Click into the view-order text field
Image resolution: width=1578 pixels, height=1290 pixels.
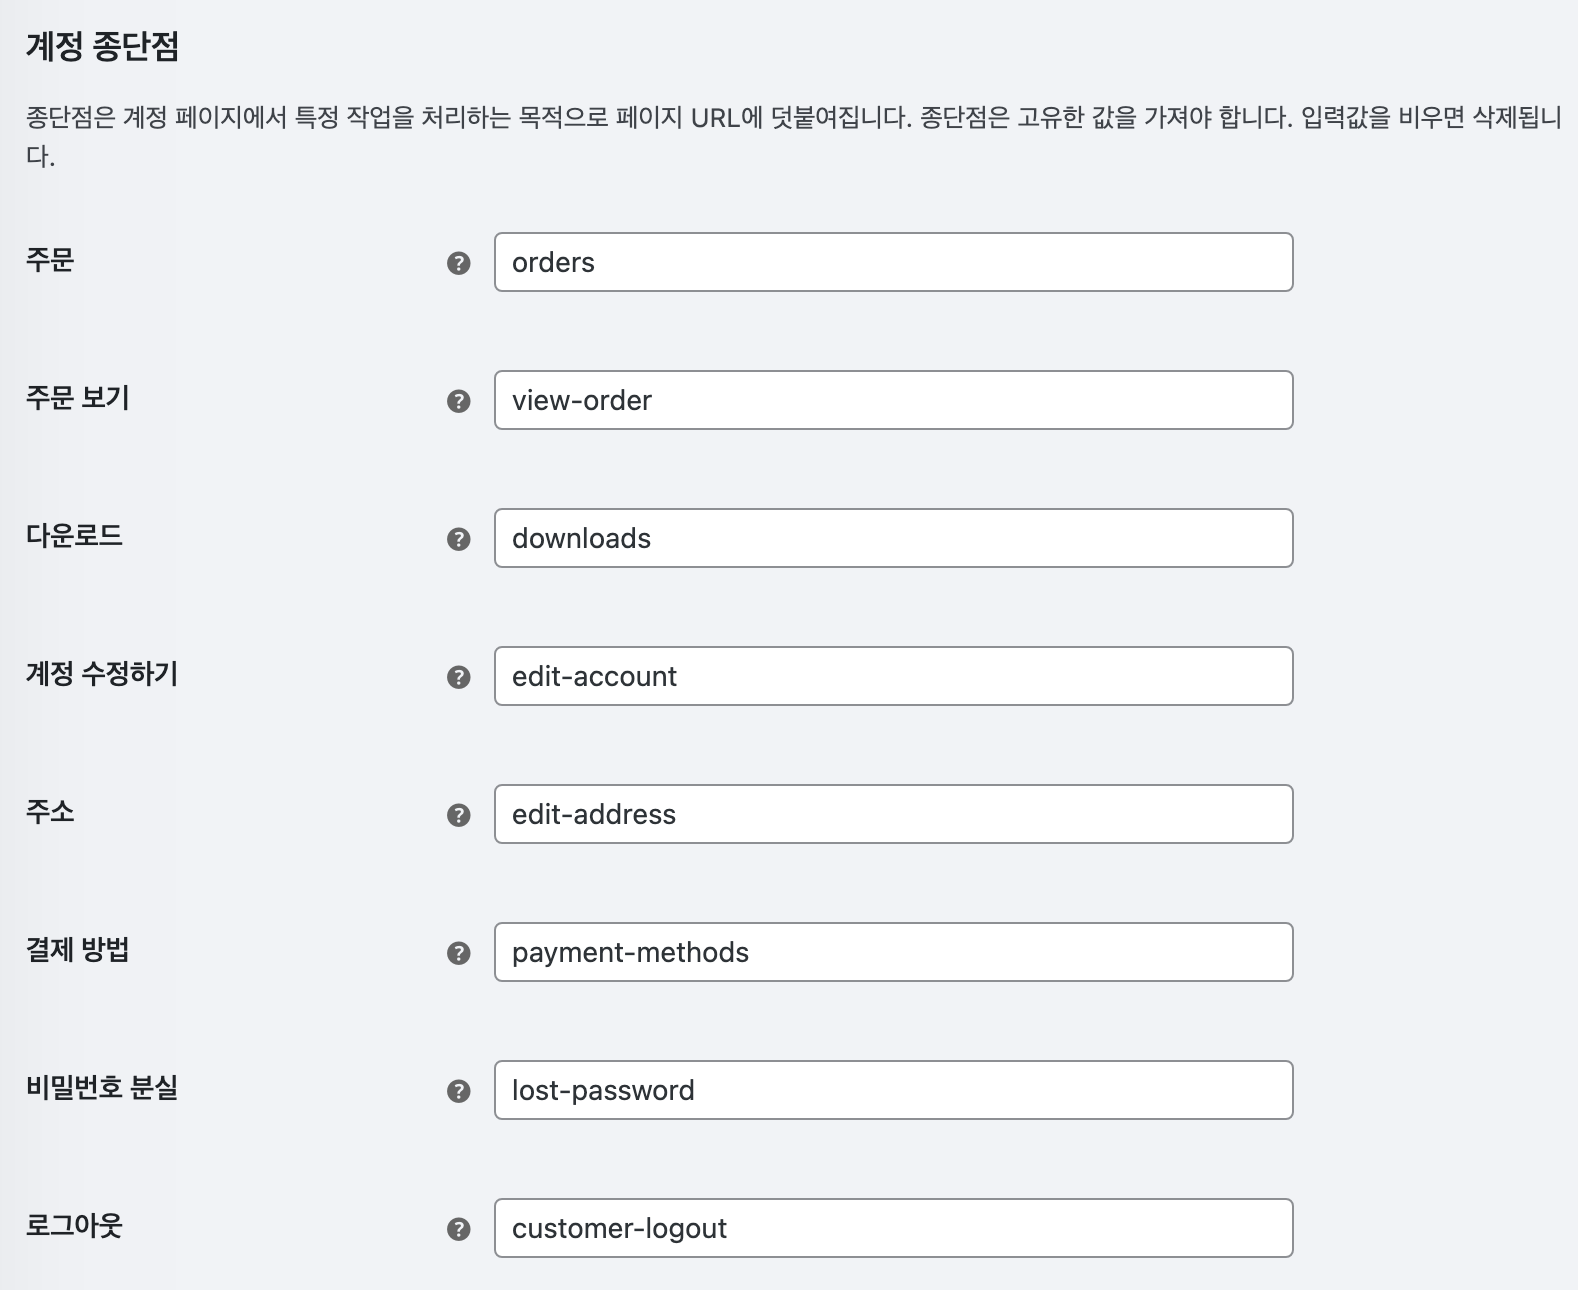(894, 400)
